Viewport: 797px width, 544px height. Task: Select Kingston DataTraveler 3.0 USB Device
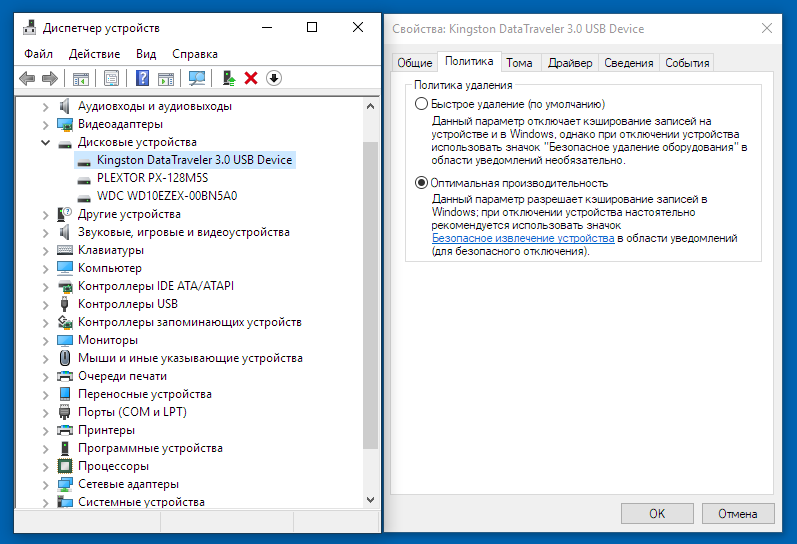pos(194,160)
